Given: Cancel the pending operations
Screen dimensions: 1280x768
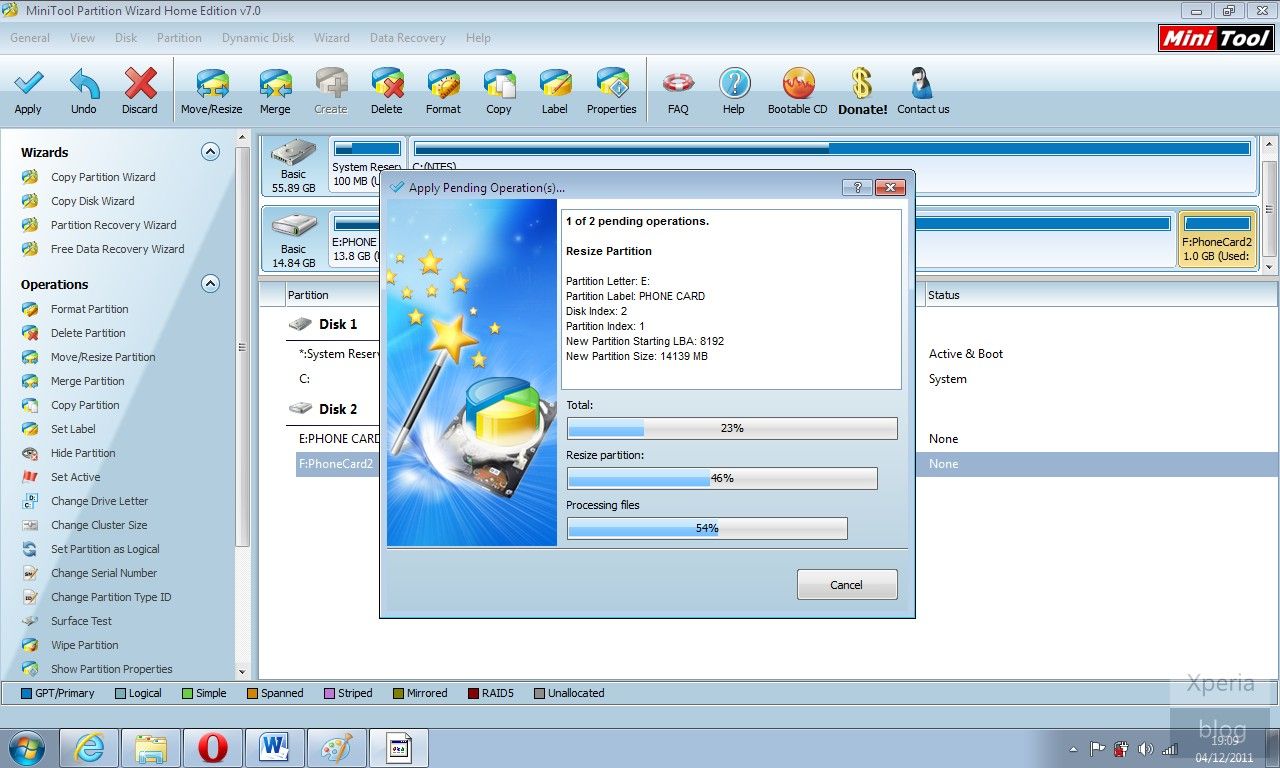Looking at the screenshot, I should click(x=846, y=585).
